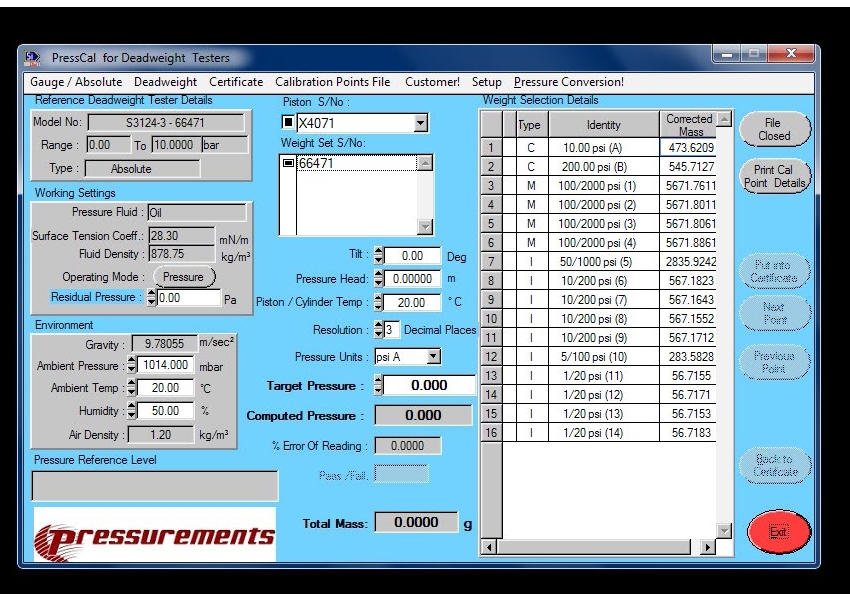850x600 pixels.
Task: Toggle the checkbox beside piston X4071
Action: 288,123
